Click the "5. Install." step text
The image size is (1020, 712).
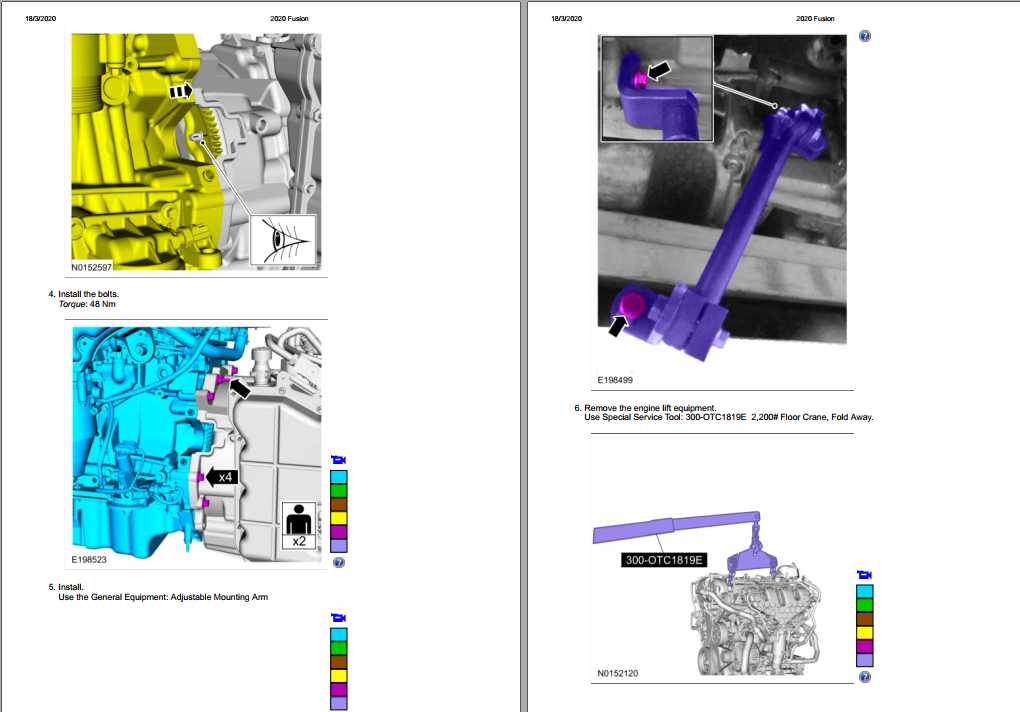[66, 587]
